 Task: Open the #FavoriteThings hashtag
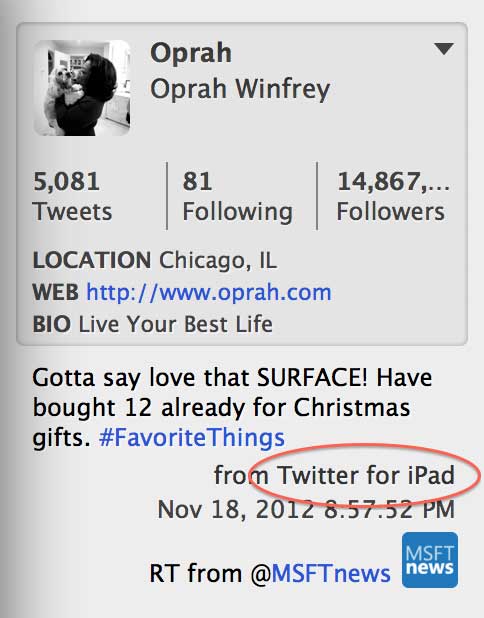192,438
